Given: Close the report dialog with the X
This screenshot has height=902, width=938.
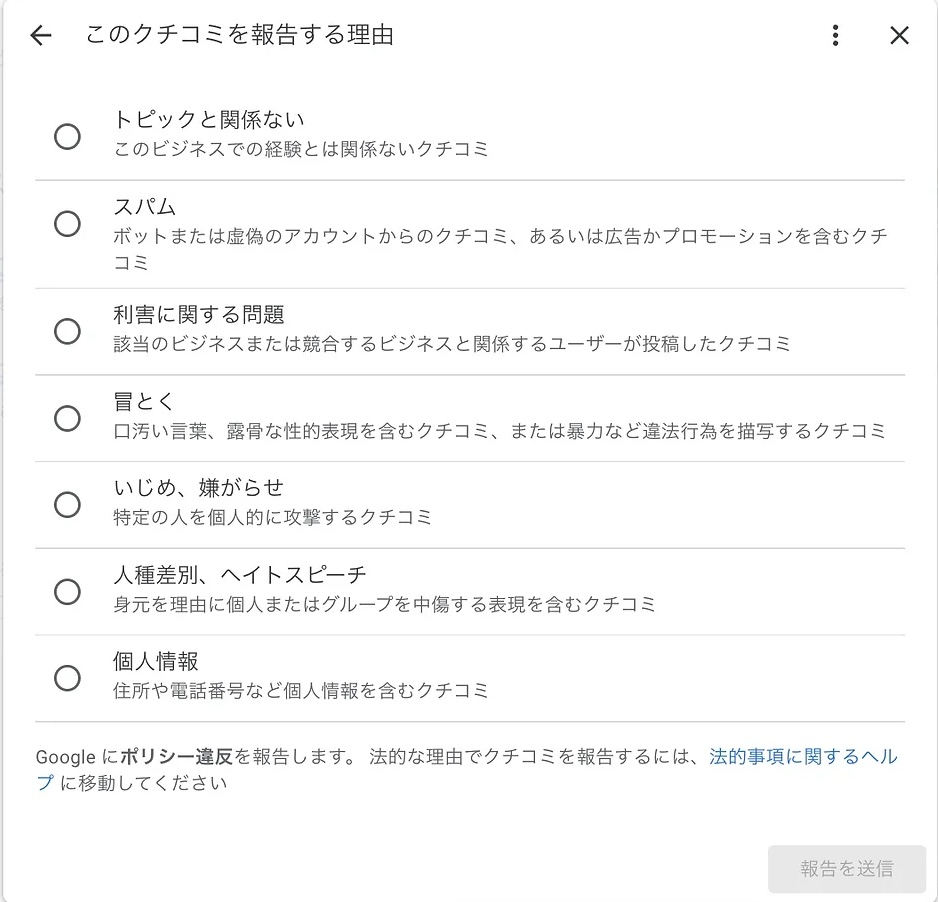Looking at the screenshot, I should [899, 35].
